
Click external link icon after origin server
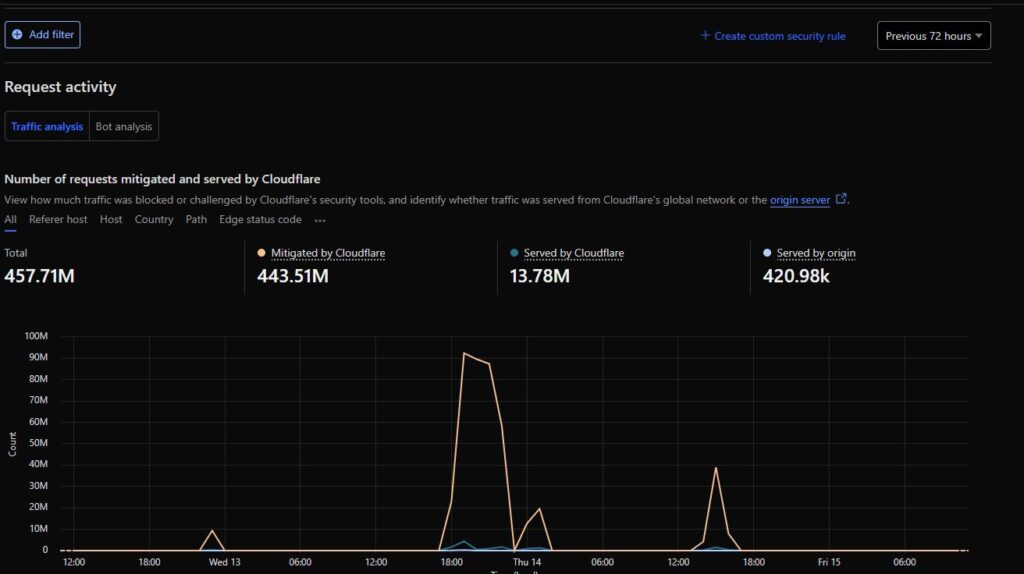(841, 199)
